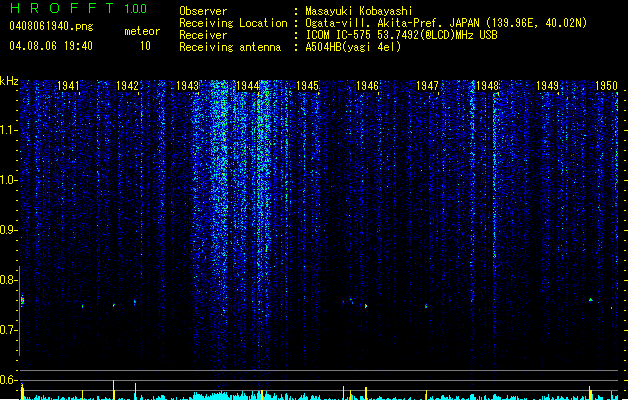The height and width of the screenshot is (400, 629).
Task: Click the 1949 time axis label
Action: point(548,86)
